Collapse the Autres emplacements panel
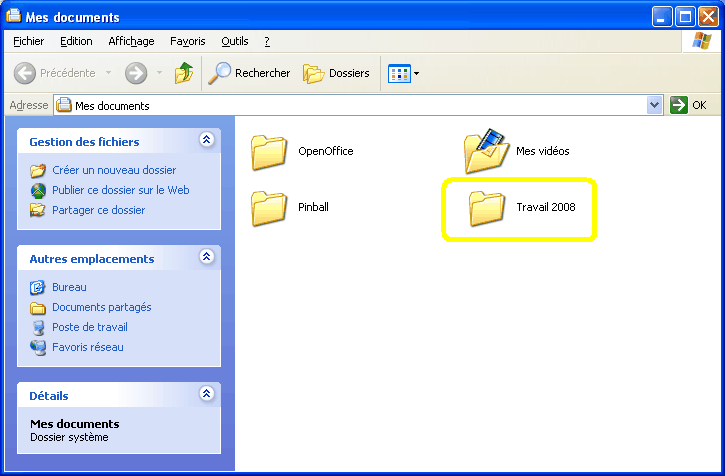 (x=207, y=256)
